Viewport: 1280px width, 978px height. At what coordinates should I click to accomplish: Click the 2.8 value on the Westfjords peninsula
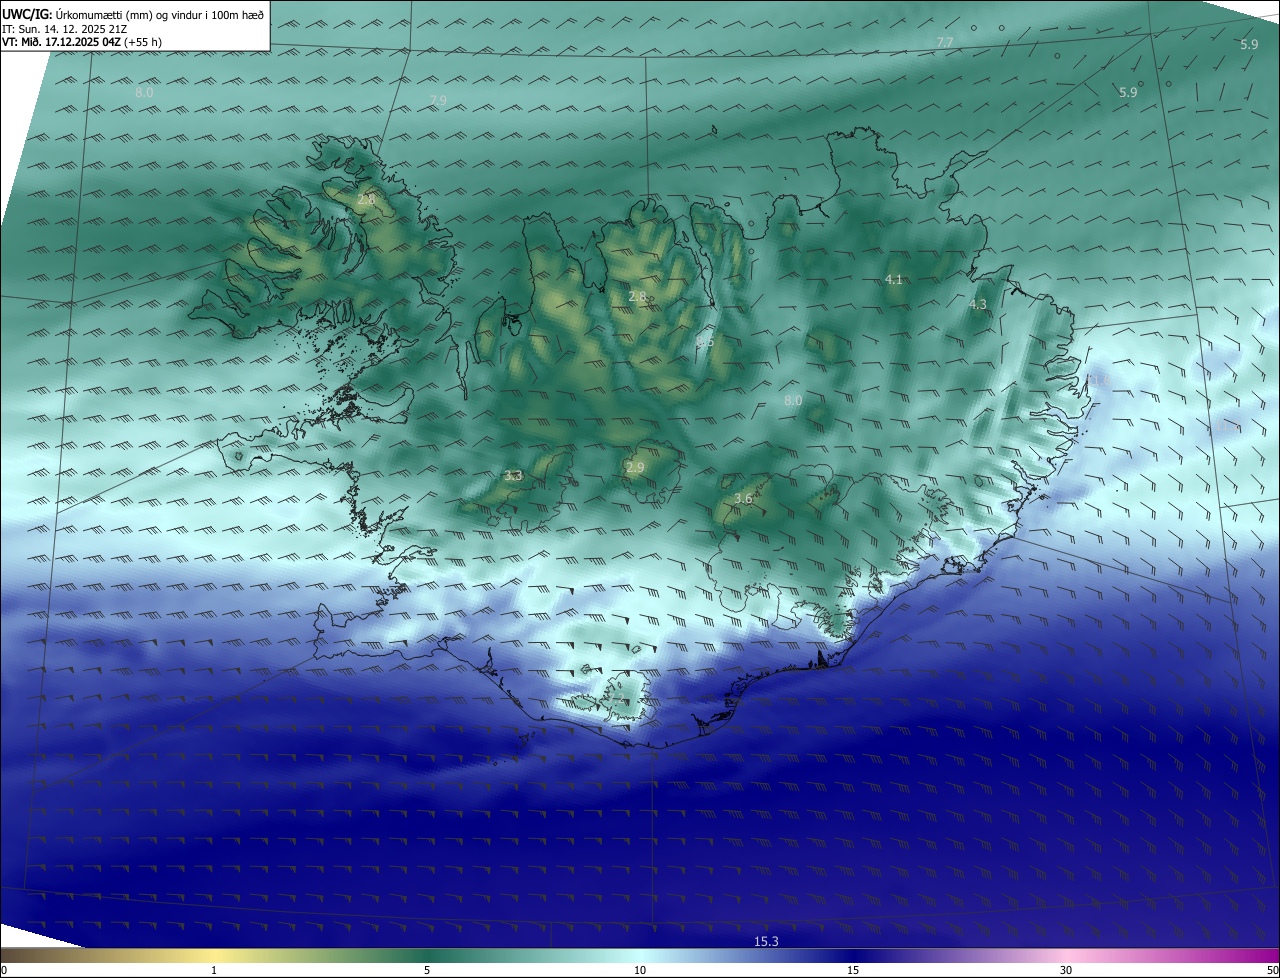(x=366, y=200)
